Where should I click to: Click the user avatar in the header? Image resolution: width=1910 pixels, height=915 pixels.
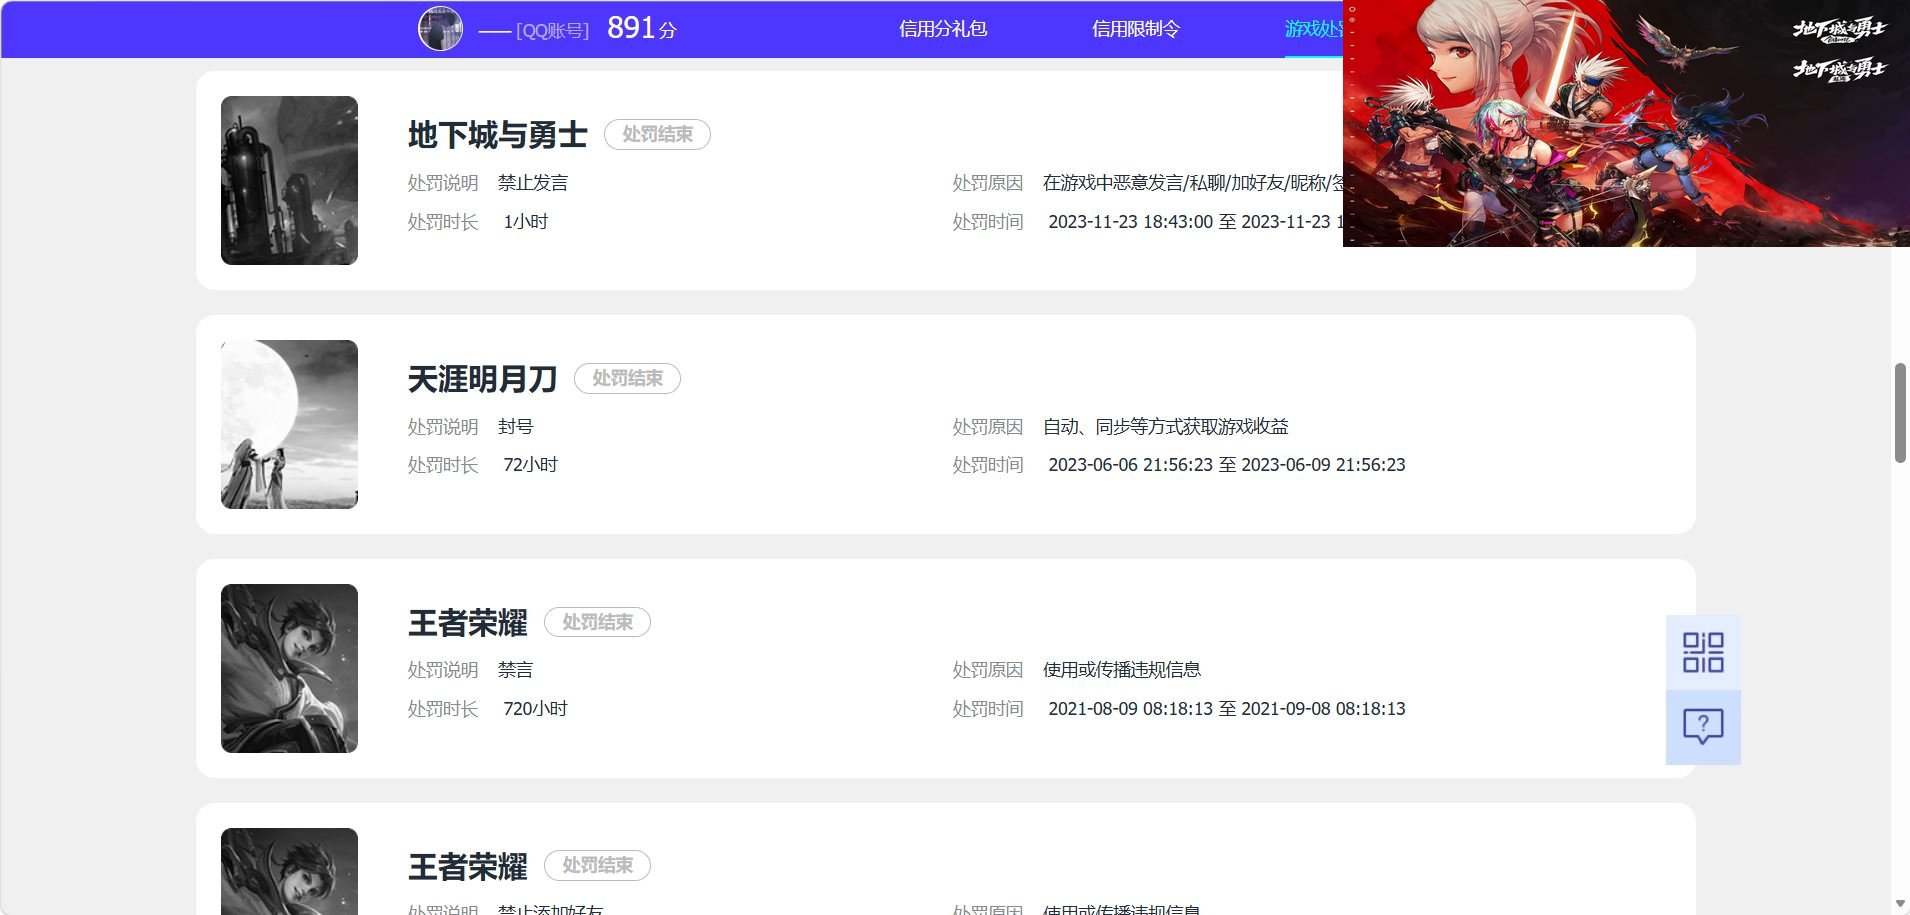(440, 28)
